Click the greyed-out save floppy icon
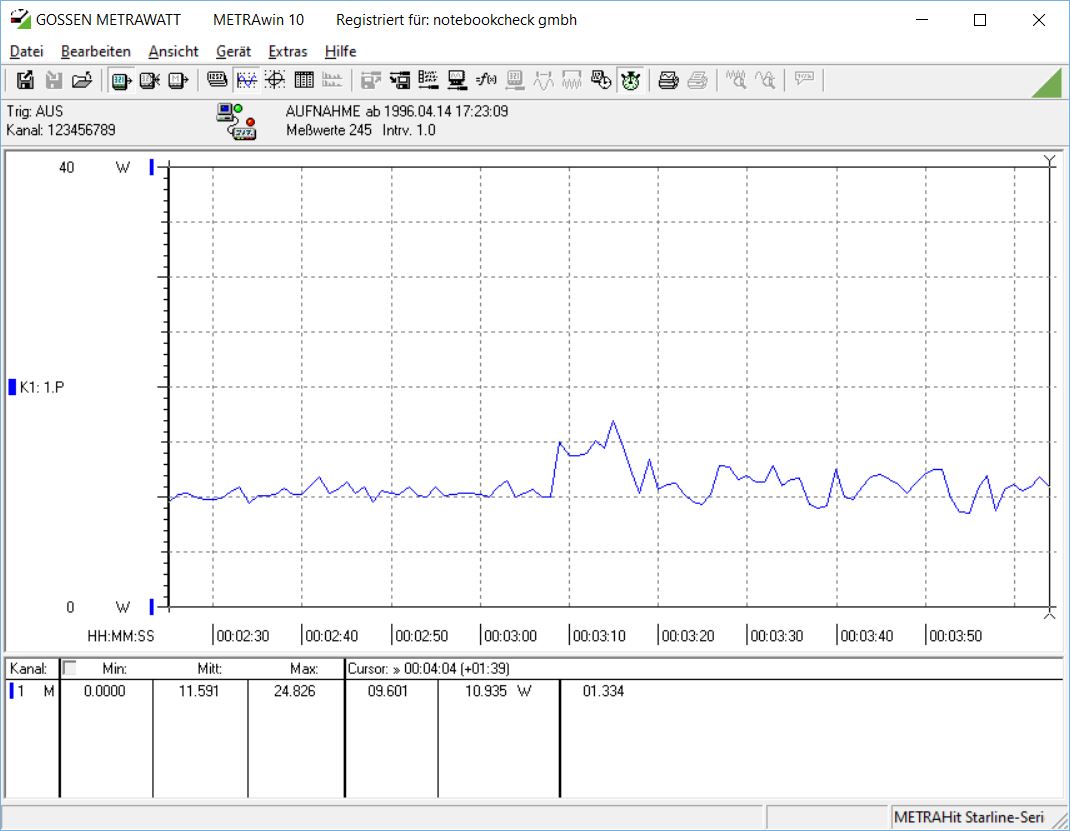The width and height of the screenshot is (1070, 831). point(54,81)
